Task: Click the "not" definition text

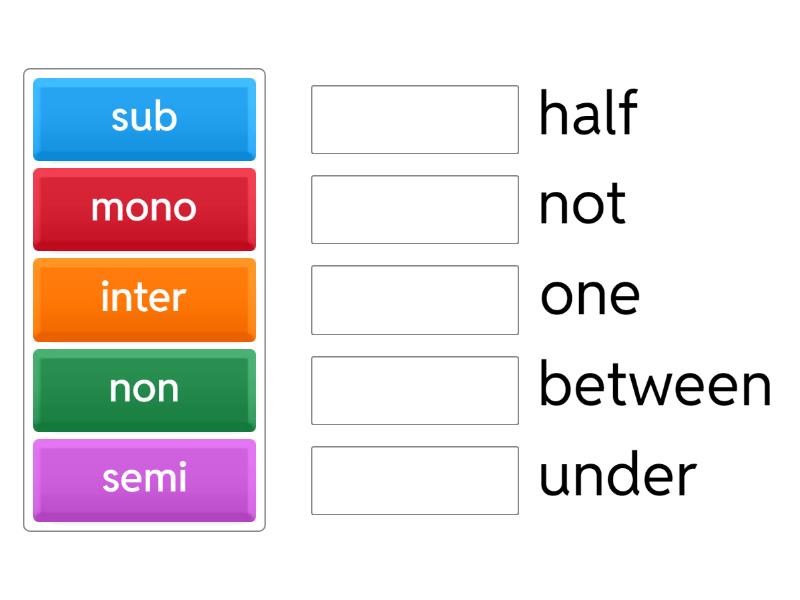Action: [x=582, y=204]
